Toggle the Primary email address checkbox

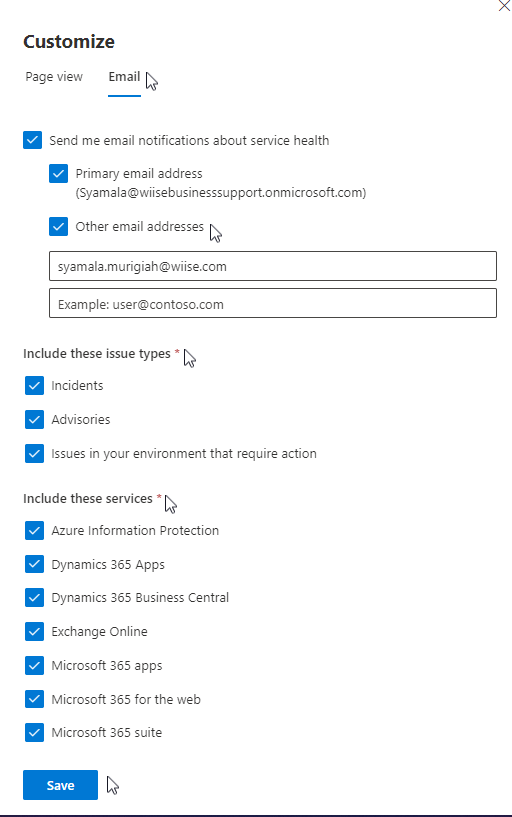click(x=58, y=174)
